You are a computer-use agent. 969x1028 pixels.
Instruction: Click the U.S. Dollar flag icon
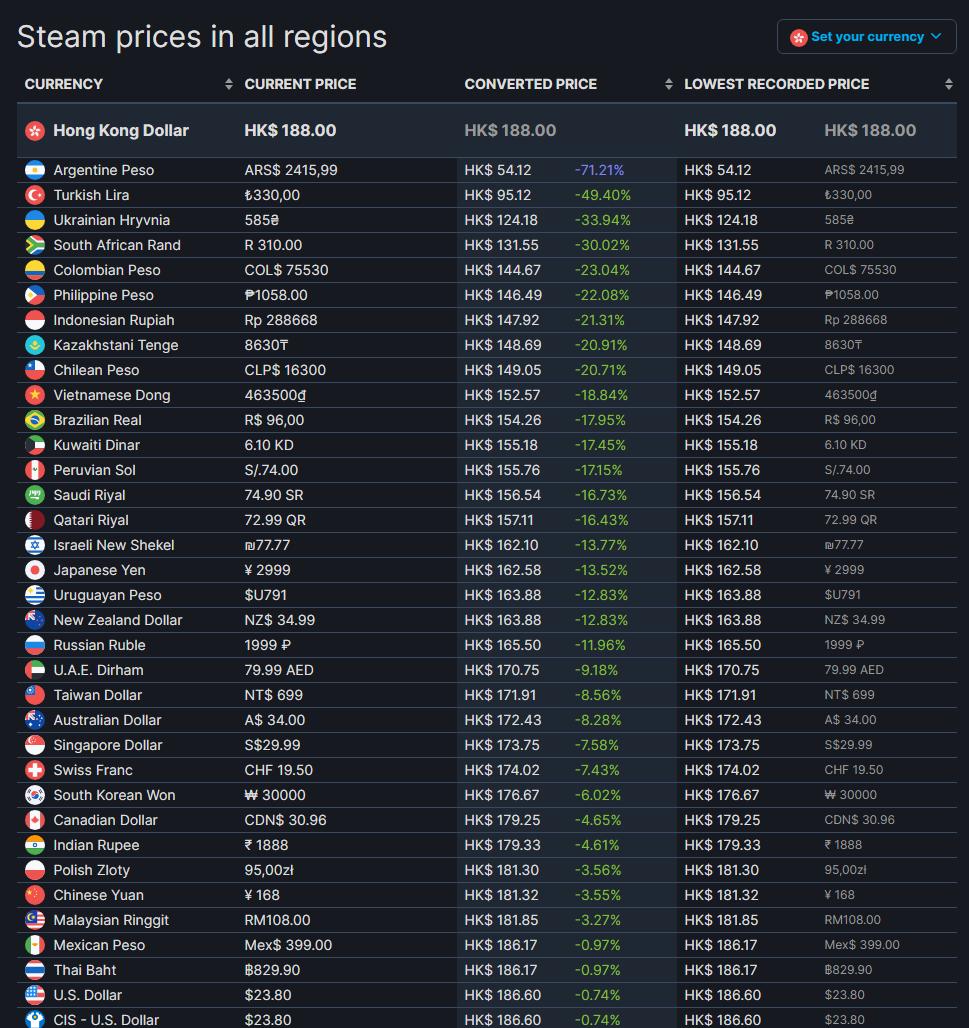tap(35, 995)
